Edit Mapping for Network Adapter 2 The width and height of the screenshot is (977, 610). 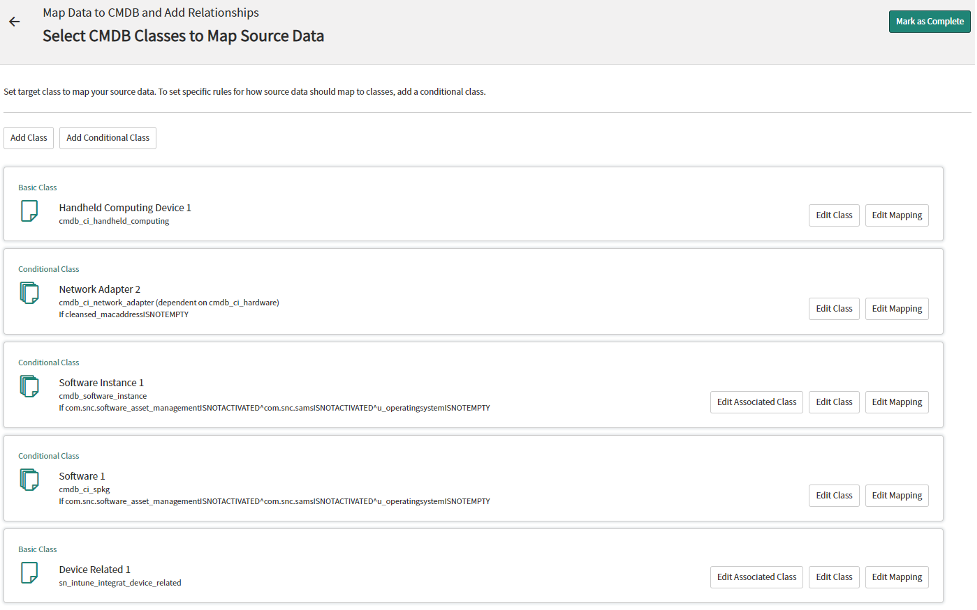[x=896, y=308]
